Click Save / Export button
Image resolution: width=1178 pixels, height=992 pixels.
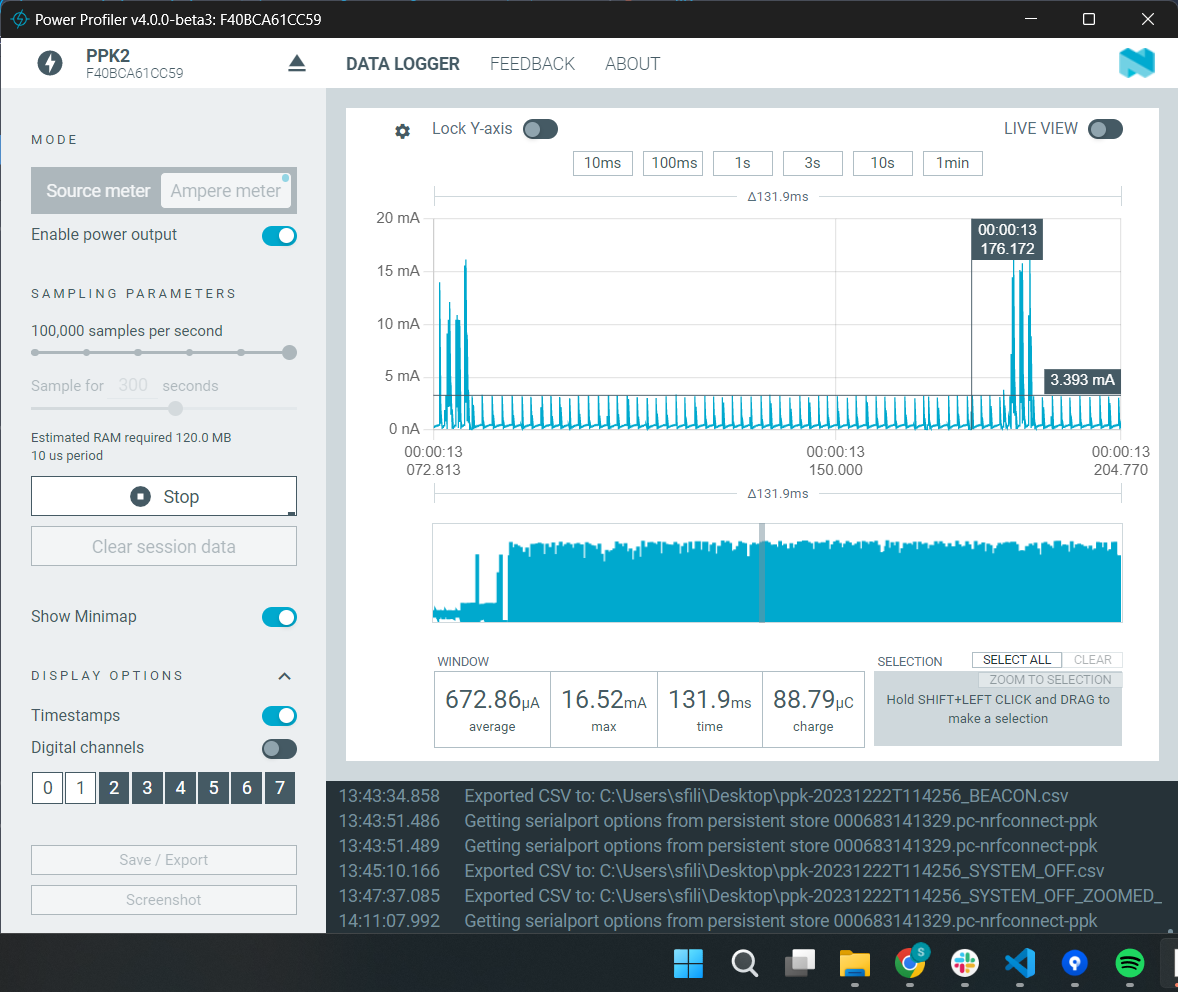164,860
